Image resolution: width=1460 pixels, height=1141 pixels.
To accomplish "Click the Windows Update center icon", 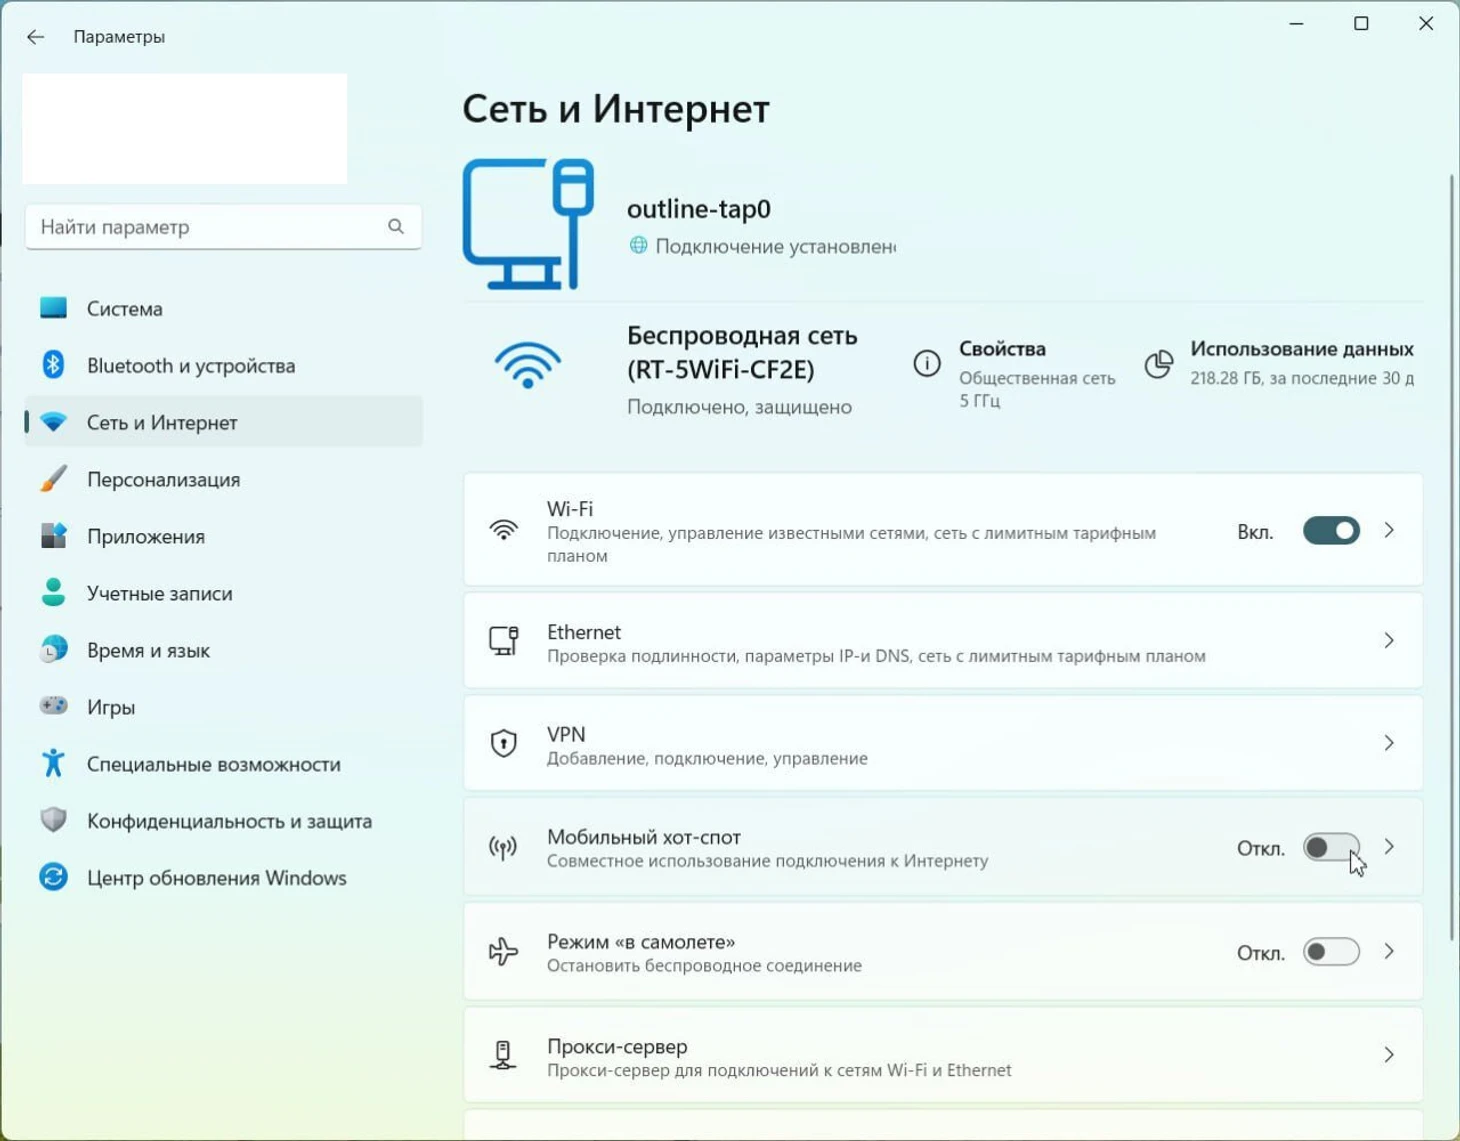I will [53, 877].
